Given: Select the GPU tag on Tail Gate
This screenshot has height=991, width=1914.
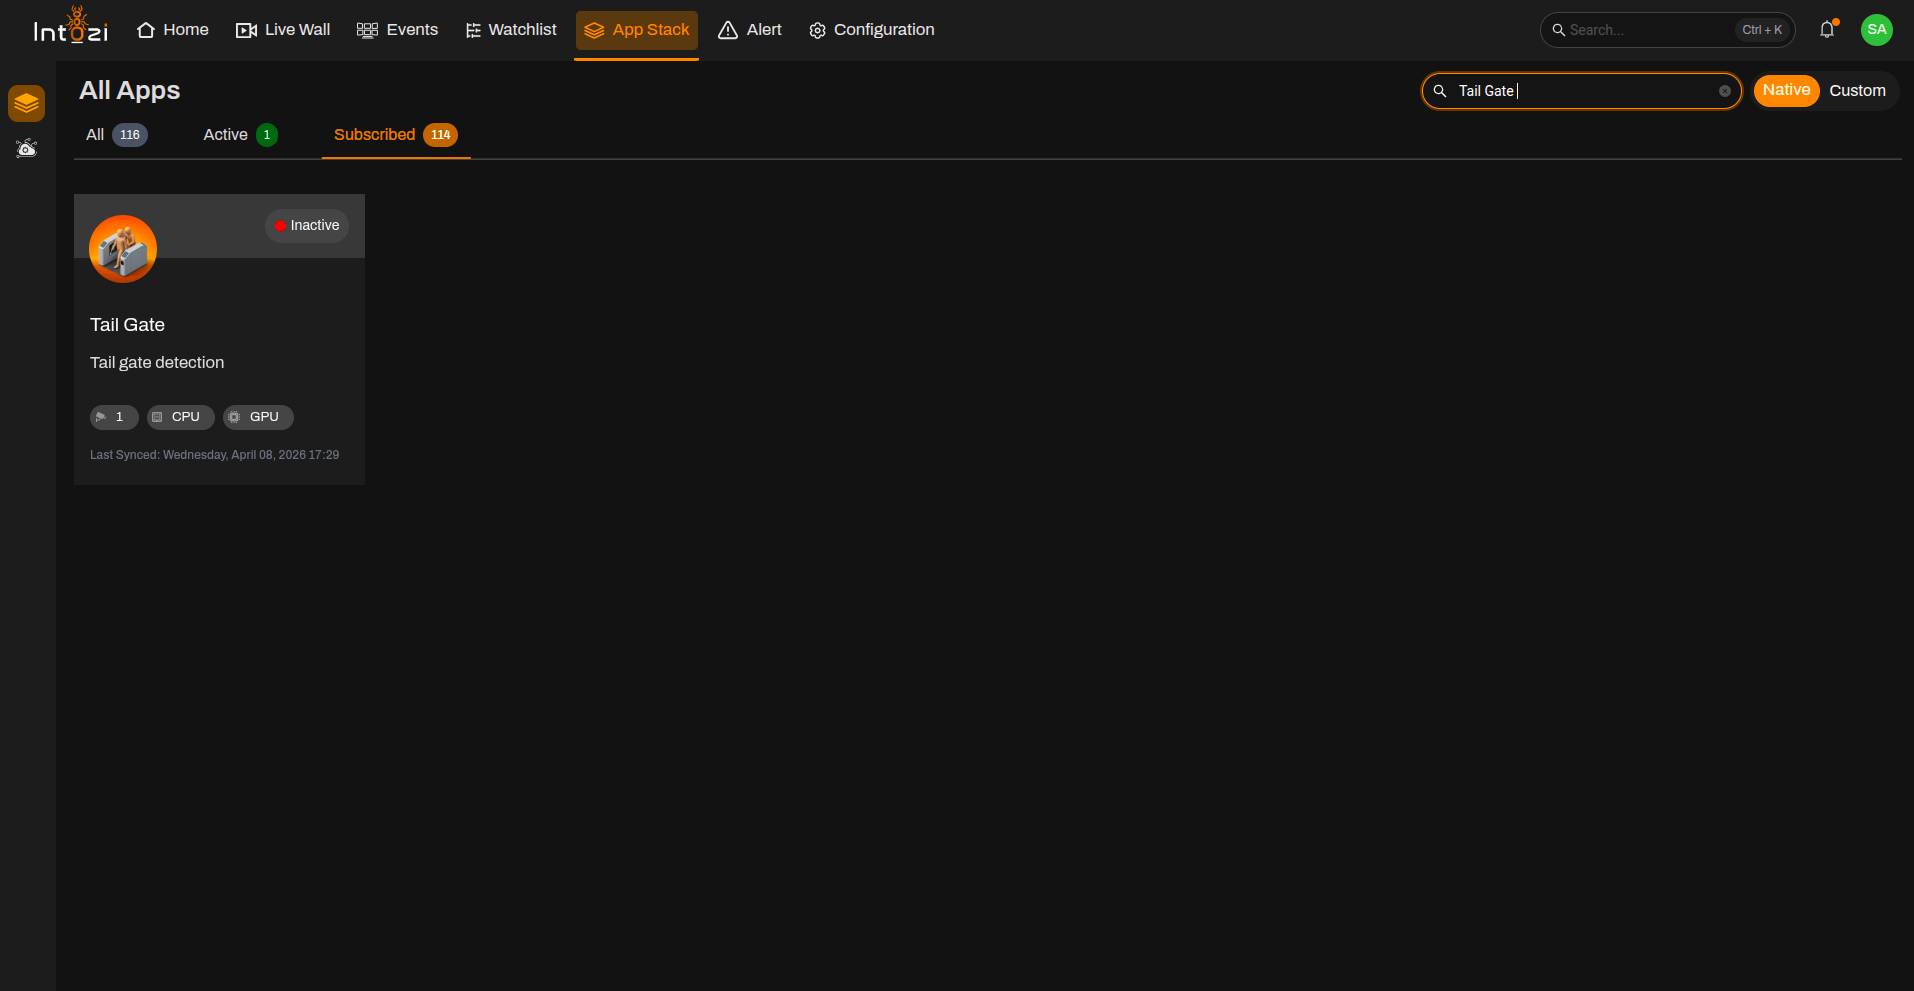Looking at the screenshot, I should pos(258,417).
